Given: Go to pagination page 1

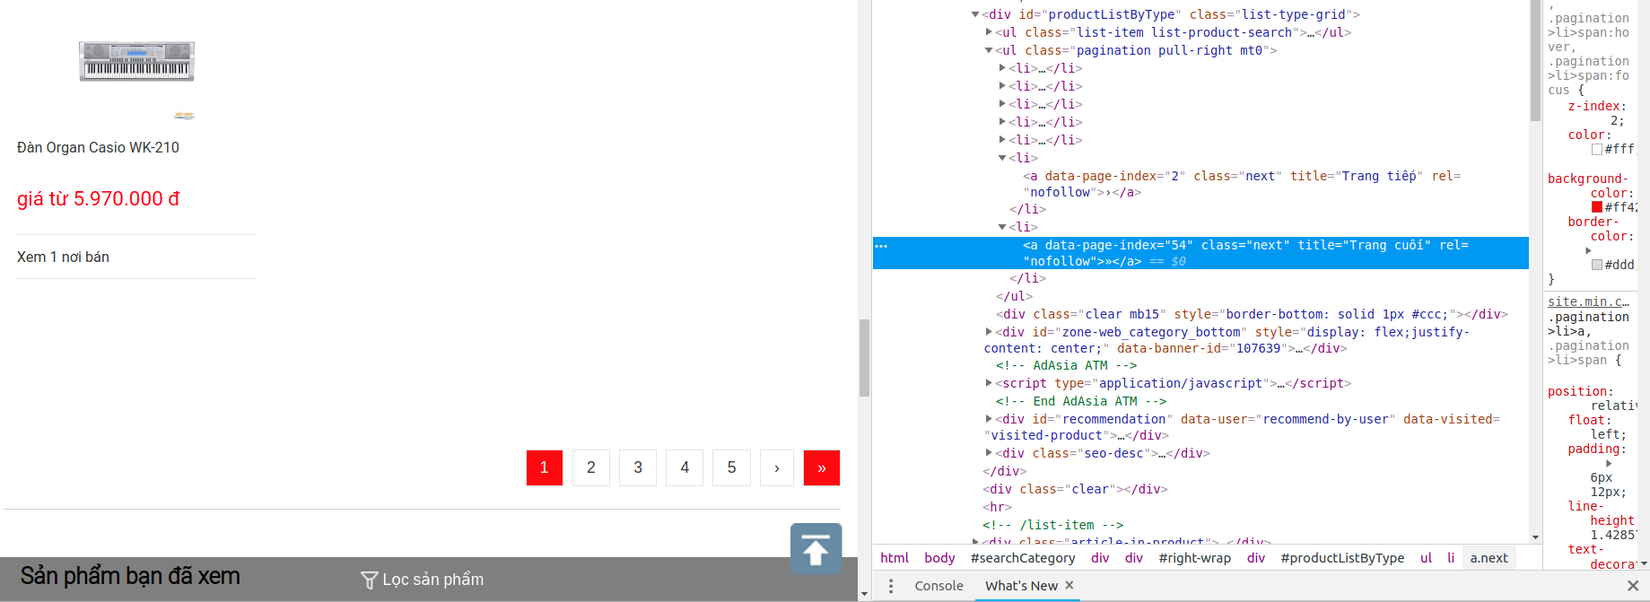Looking at the screenshot, I should (544, 467).
